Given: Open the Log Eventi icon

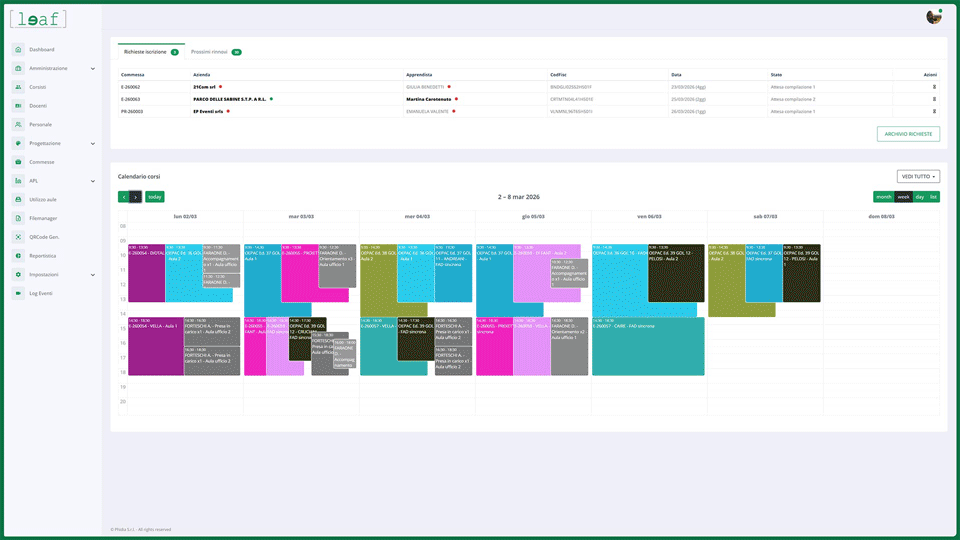Looking at the screenshot, I should 18,293.
